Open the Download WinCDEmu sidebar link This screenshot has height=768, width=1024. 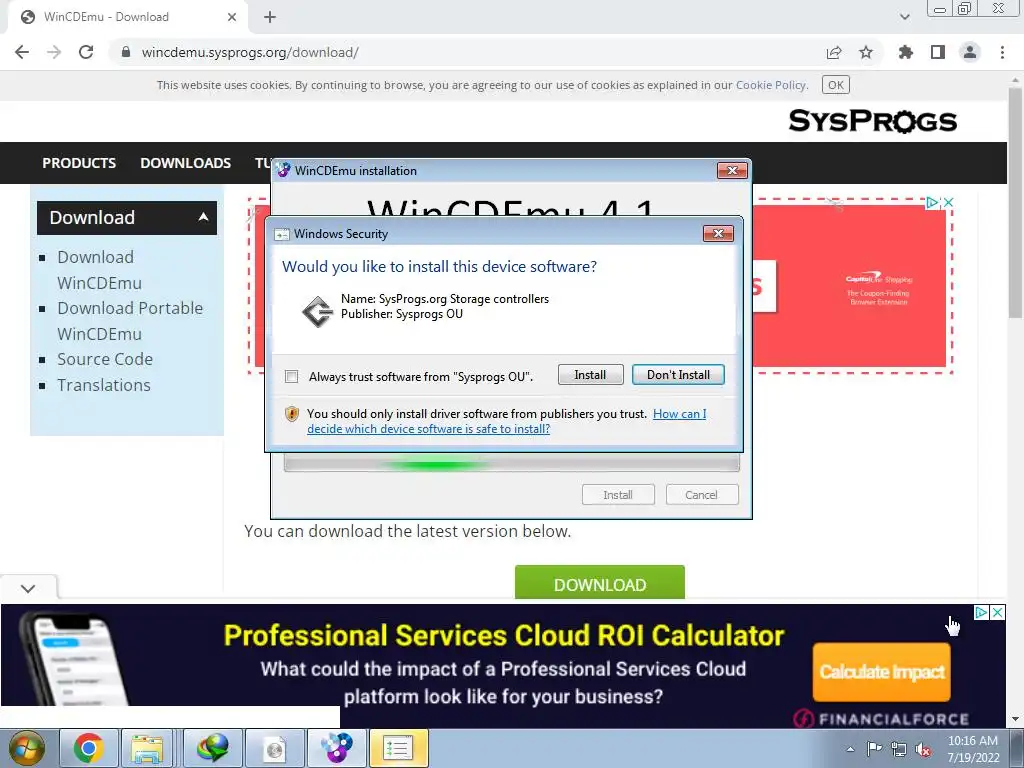[x=99, y=270]
